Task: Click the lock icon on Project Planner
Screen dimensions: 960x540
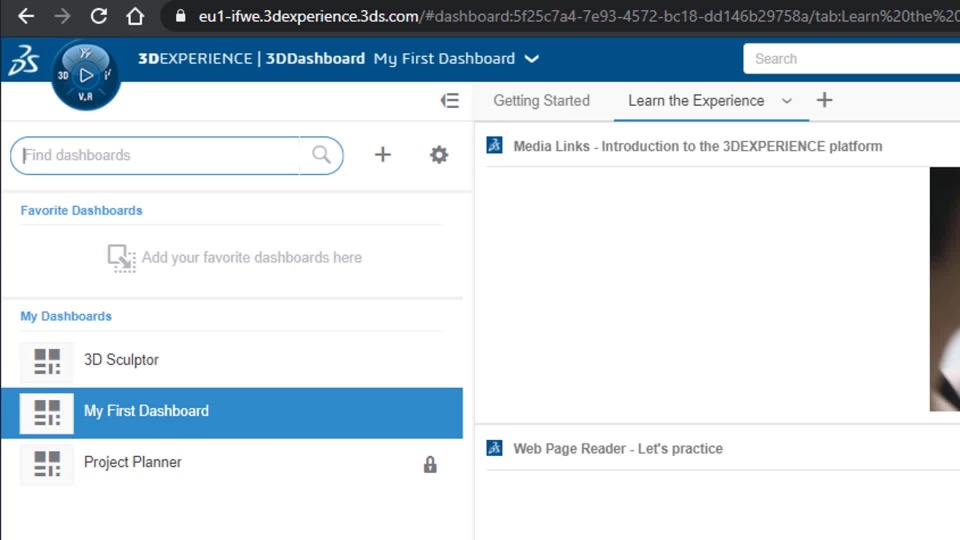Action: click(430, 464)
